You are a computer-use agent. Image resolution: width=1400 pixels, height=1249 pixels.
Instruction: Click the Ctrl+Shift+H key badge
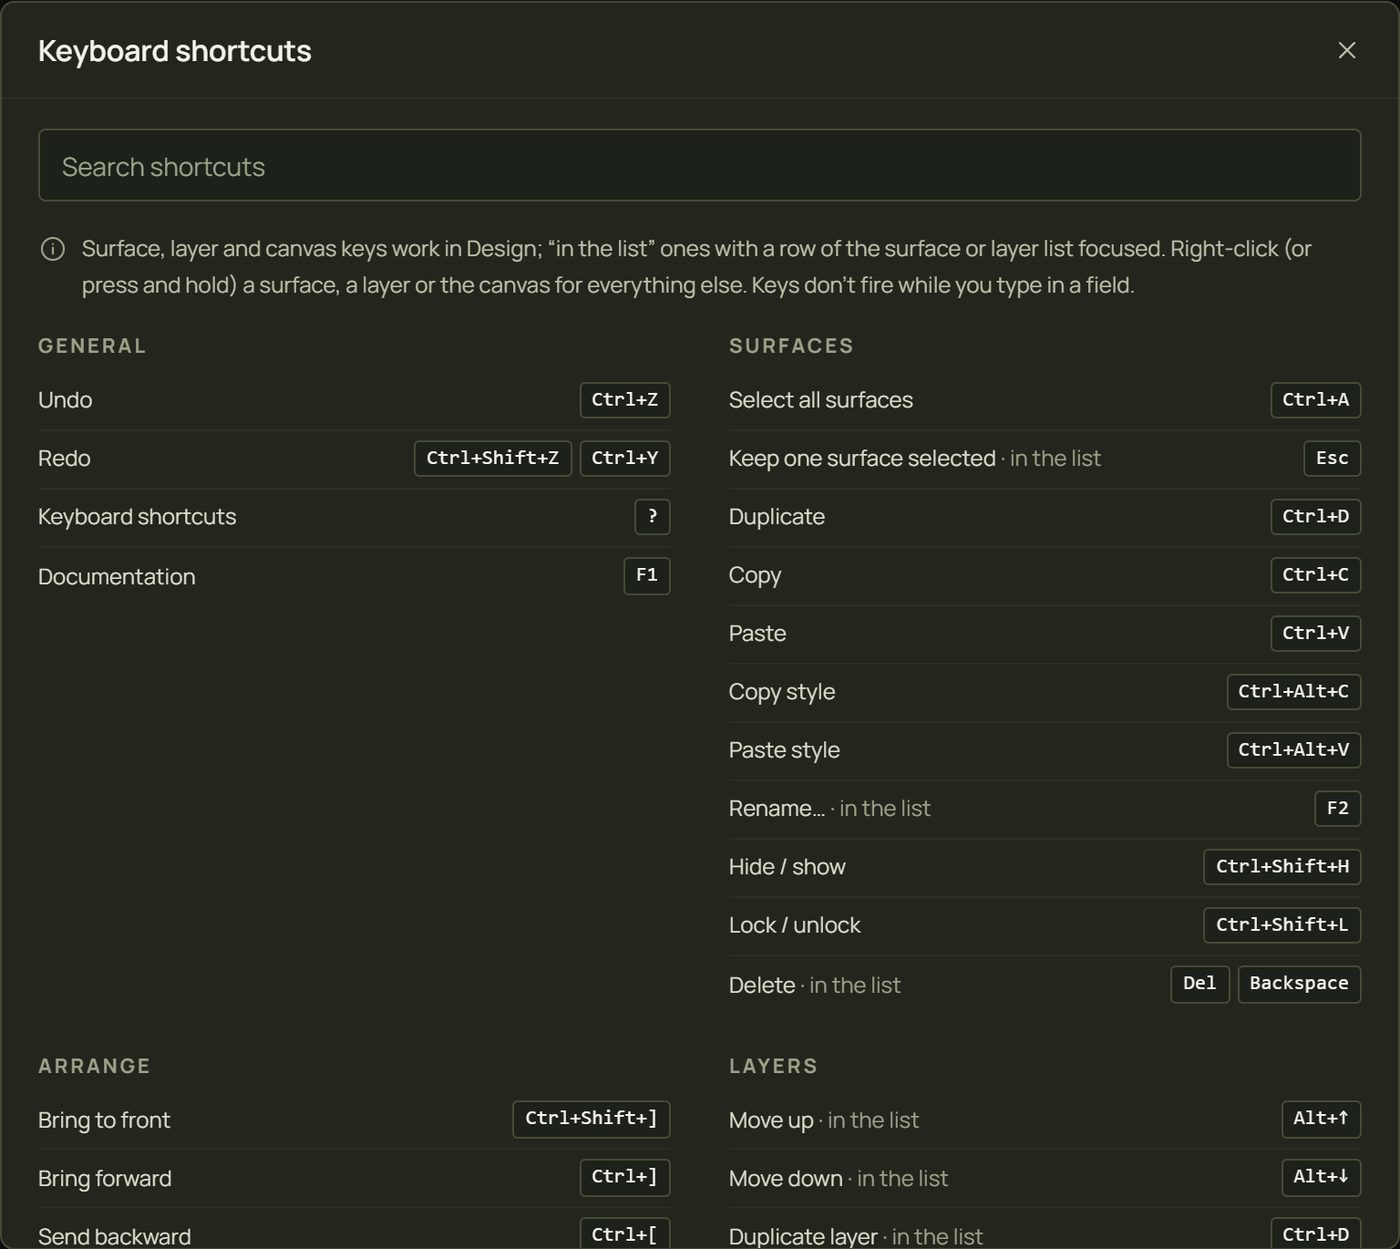(x=1282, y=867)
